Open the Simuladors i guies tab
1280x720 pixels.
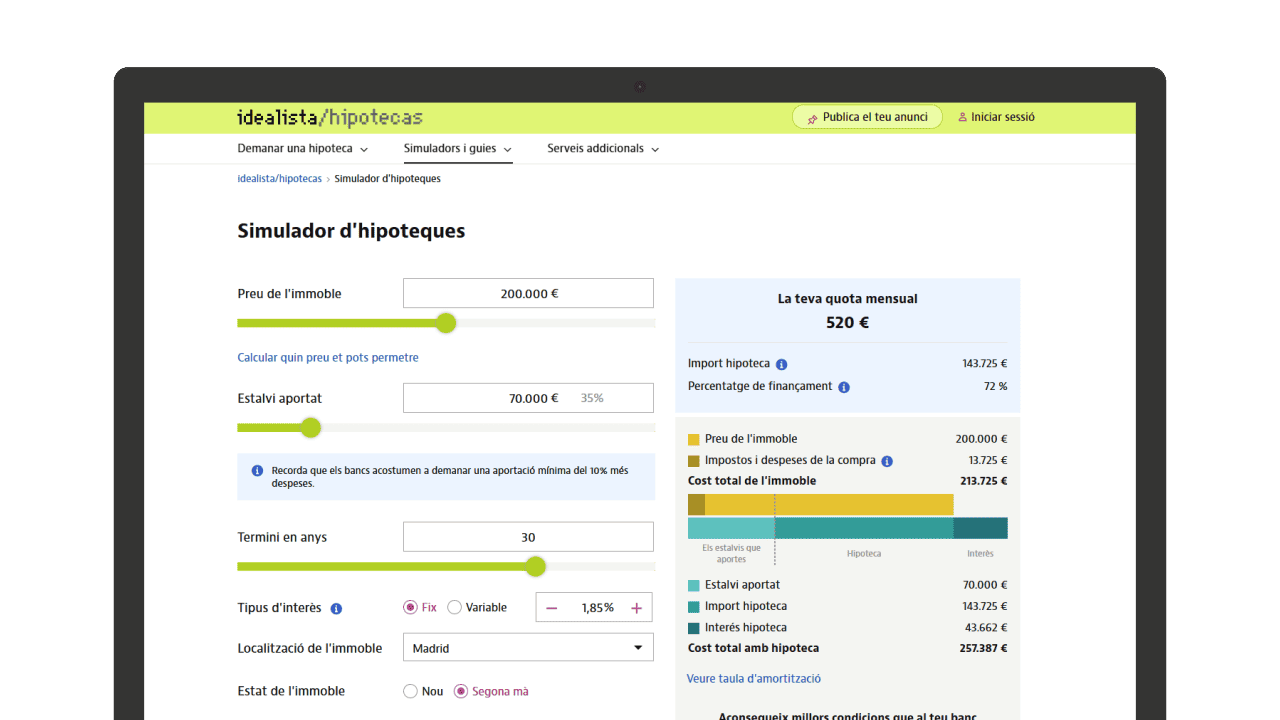tap(457, 149)
